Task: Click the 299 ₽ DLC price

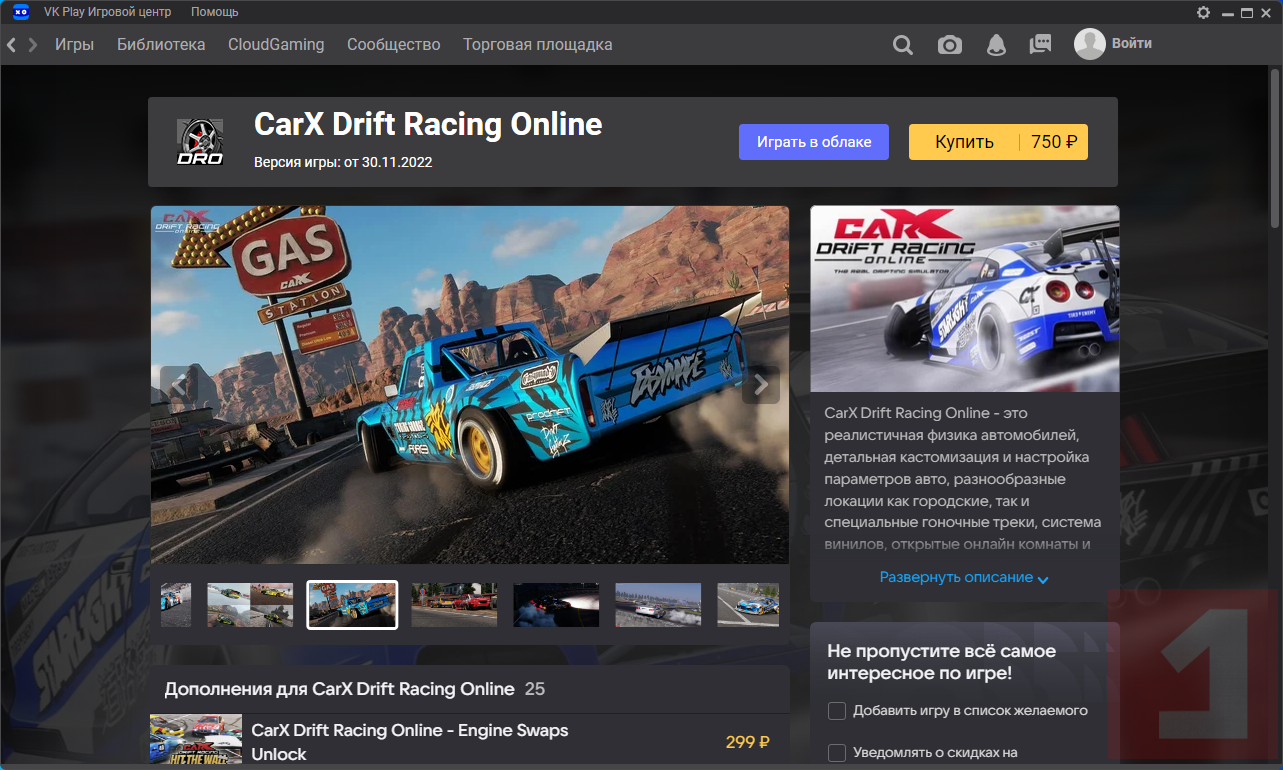Action: (x=748, y=742)
